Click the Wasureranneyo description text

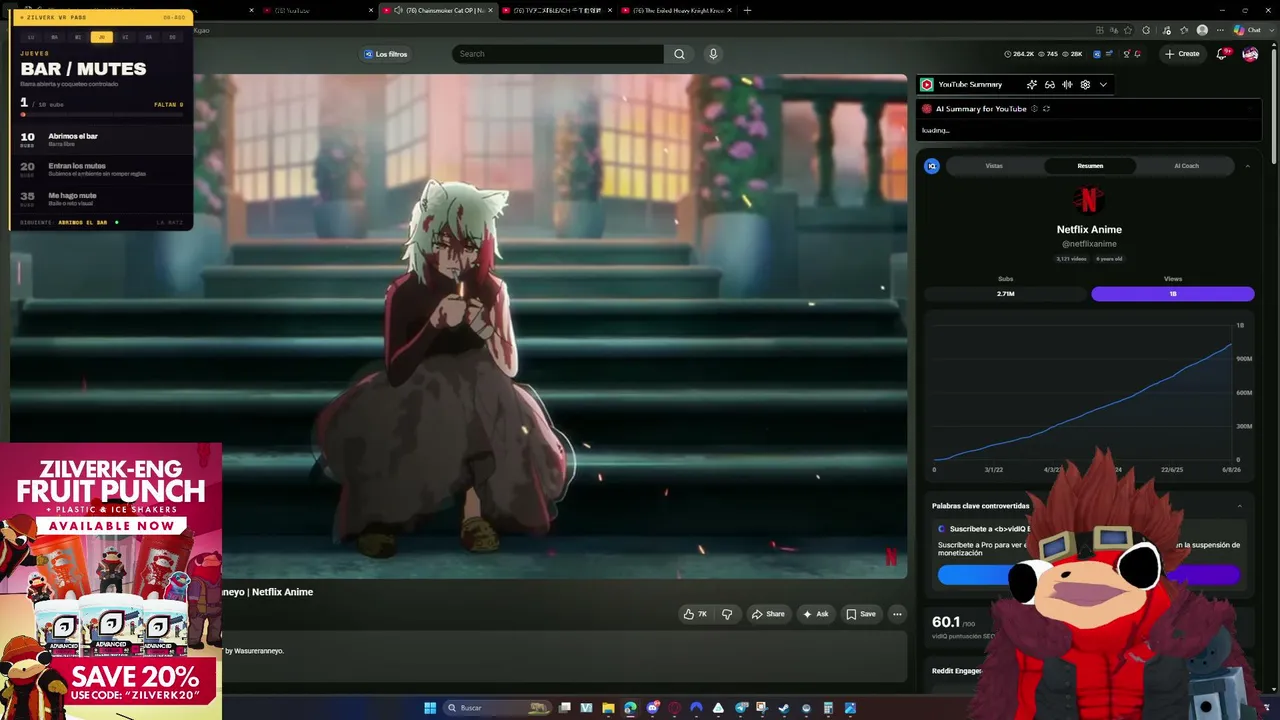click(x=254, y=651)
